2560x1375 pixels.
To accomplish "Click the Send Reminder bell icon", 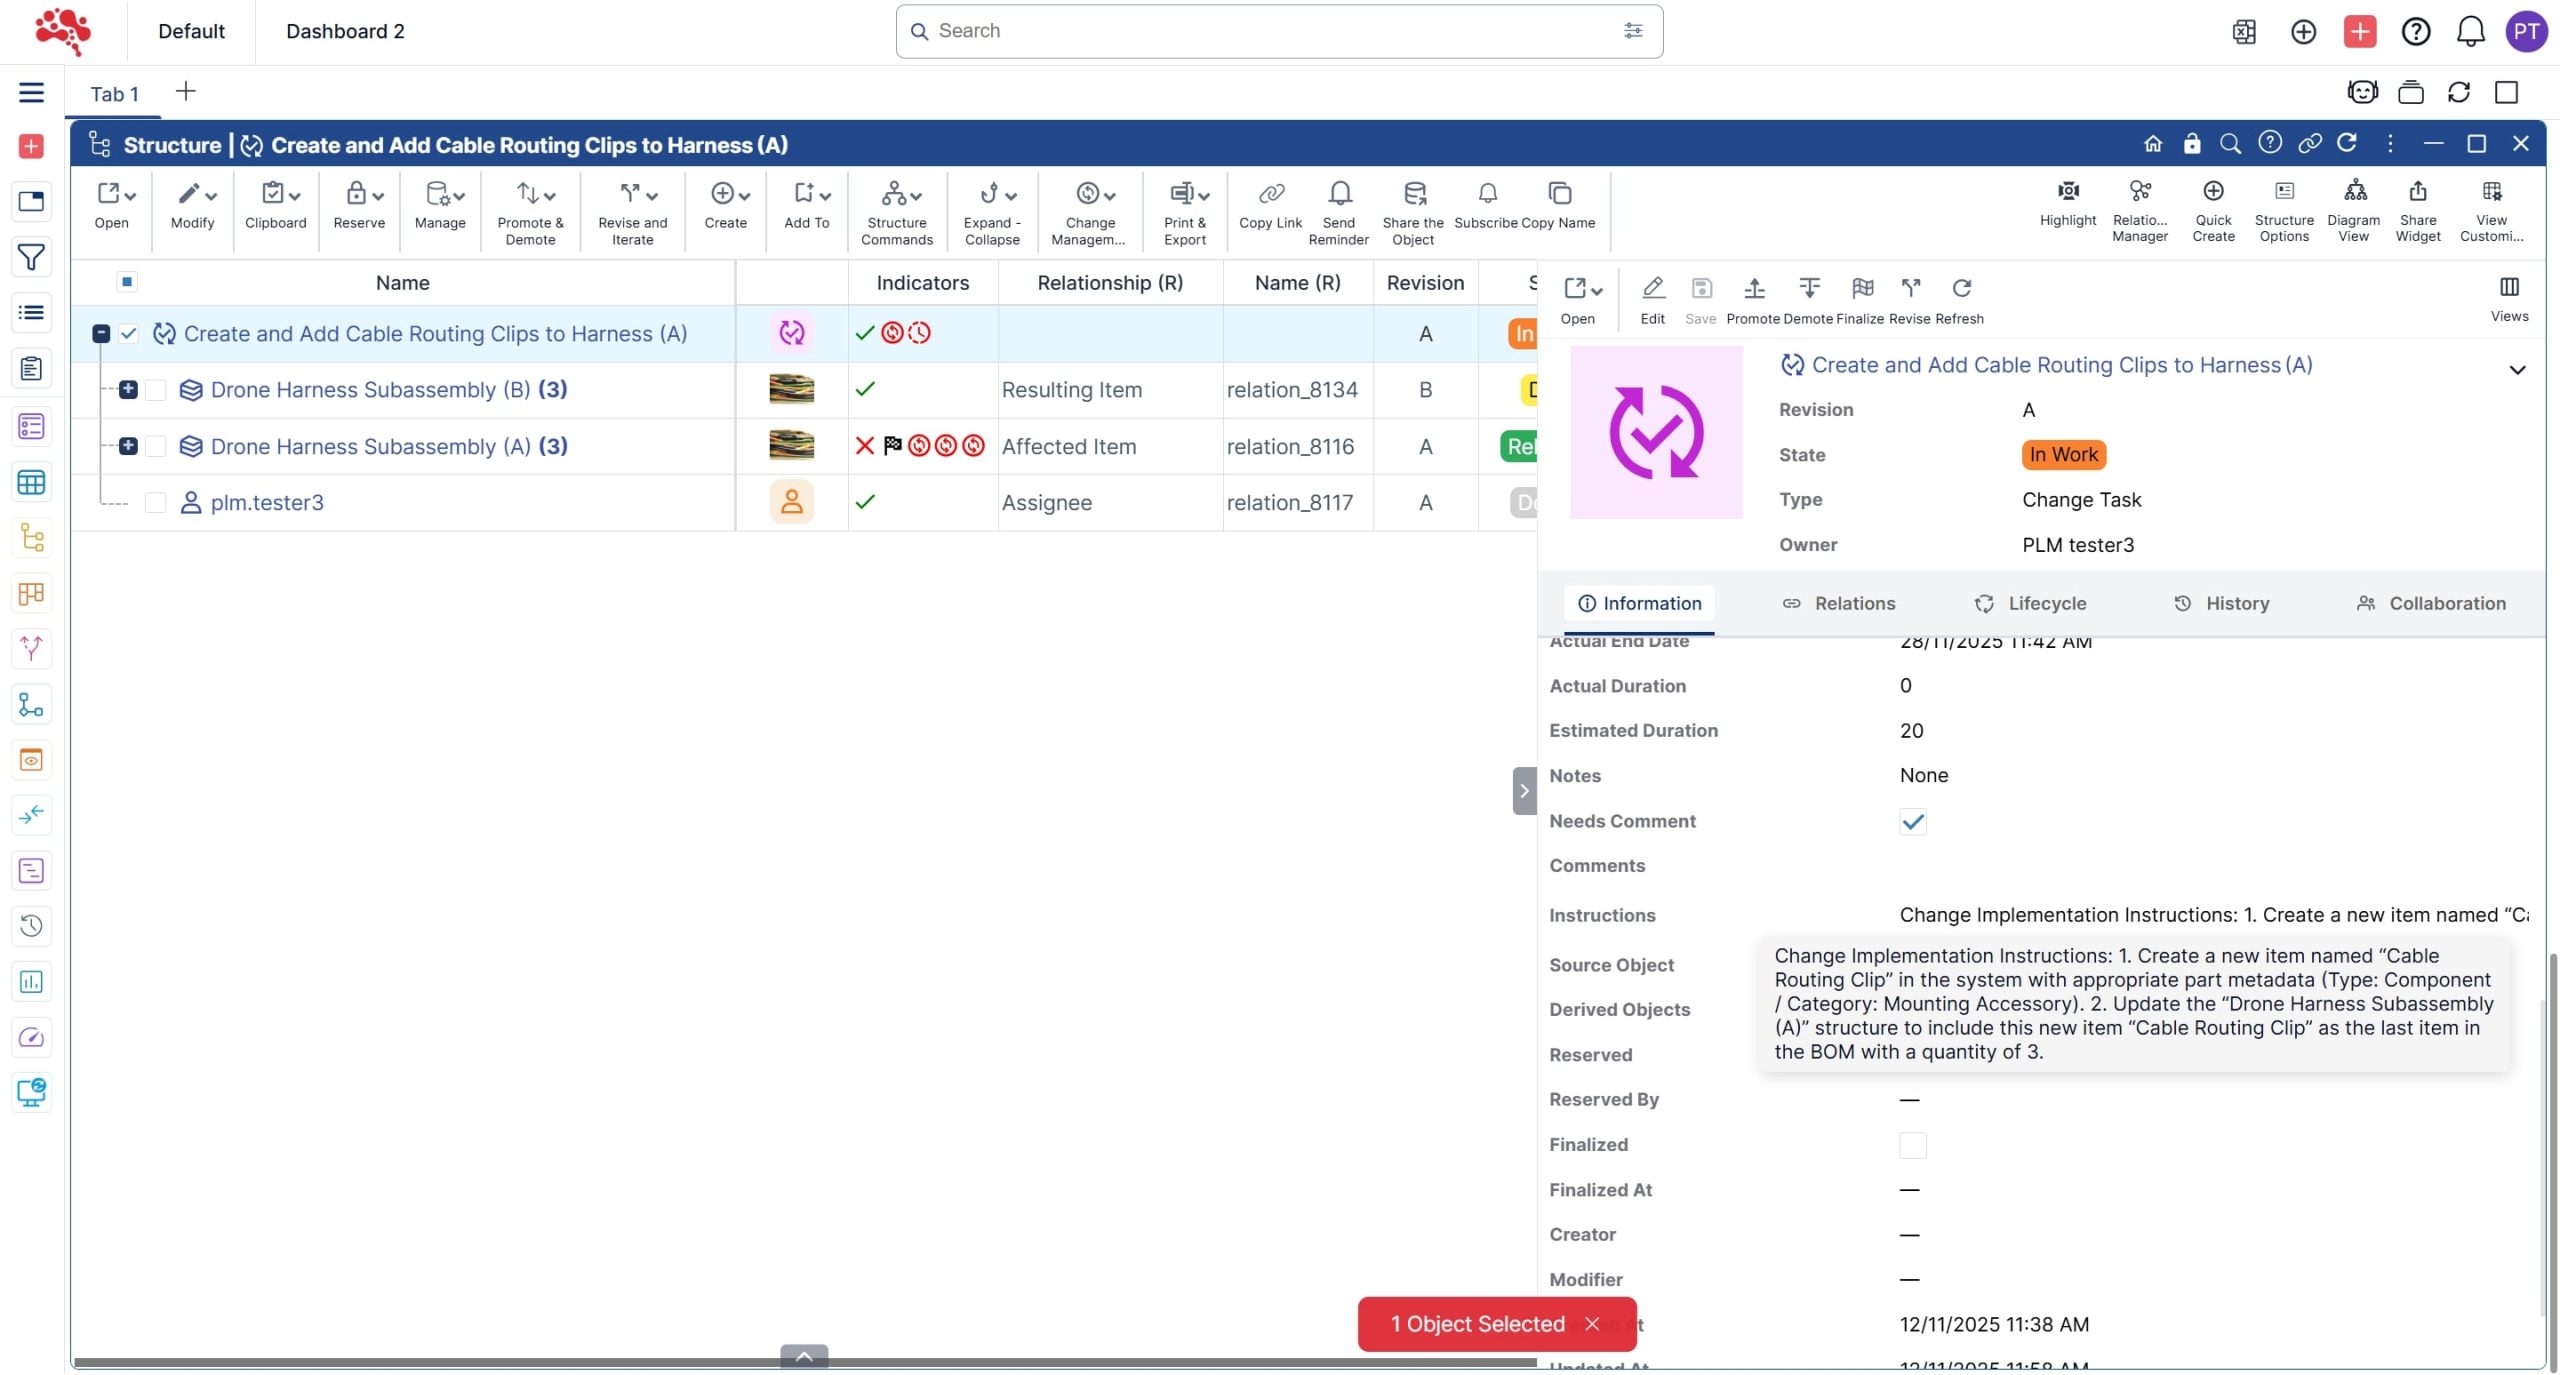I will pyautogui.click(x=1339, y=194).
